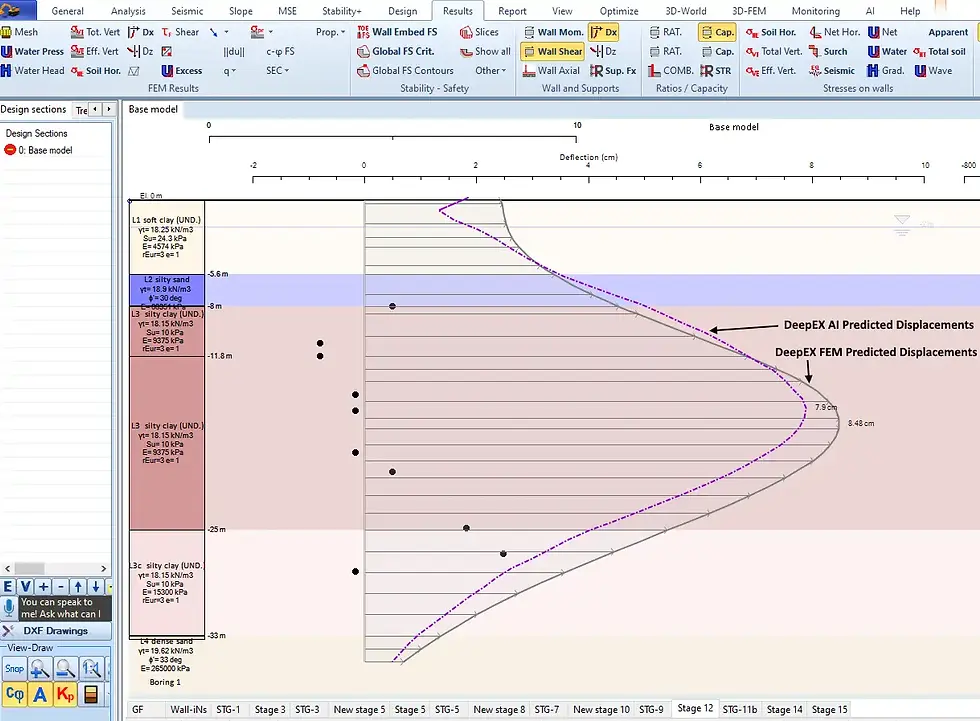Expand the Other dropdown in Stability

coord(491,71)
